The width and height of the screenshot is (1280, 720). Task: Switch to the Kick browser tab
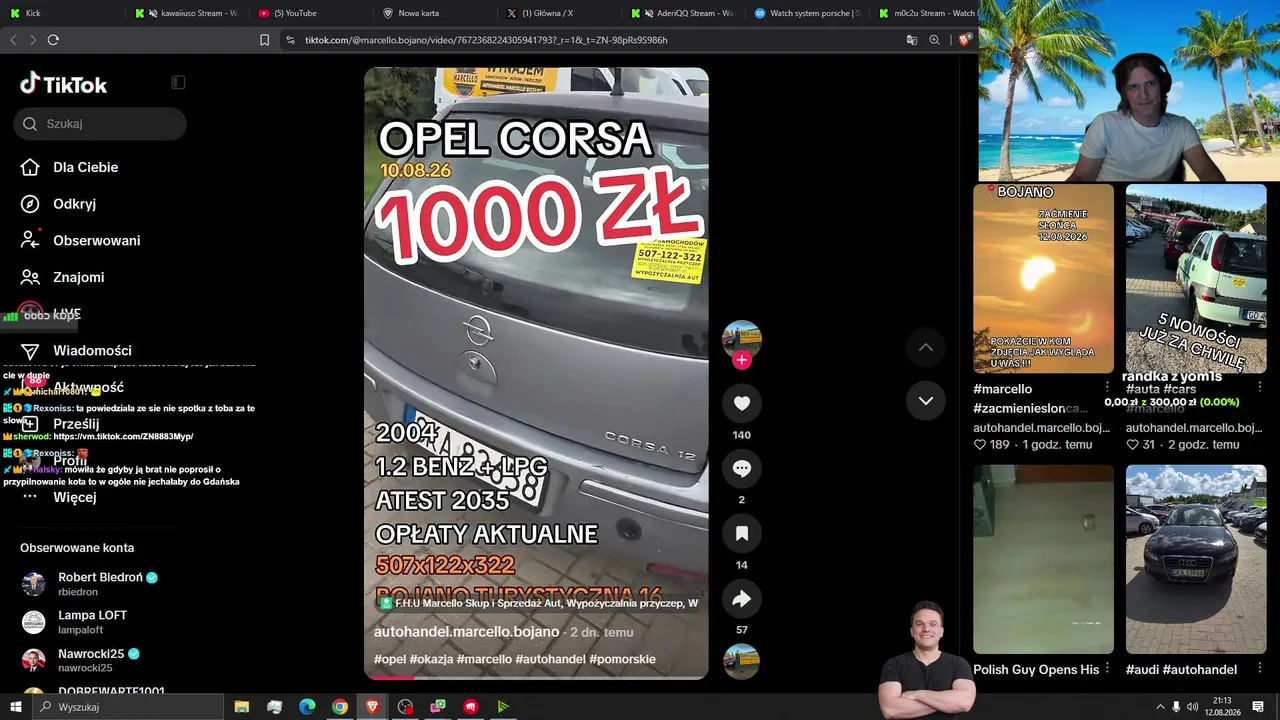pyautogui.click(x=62, y=13)
